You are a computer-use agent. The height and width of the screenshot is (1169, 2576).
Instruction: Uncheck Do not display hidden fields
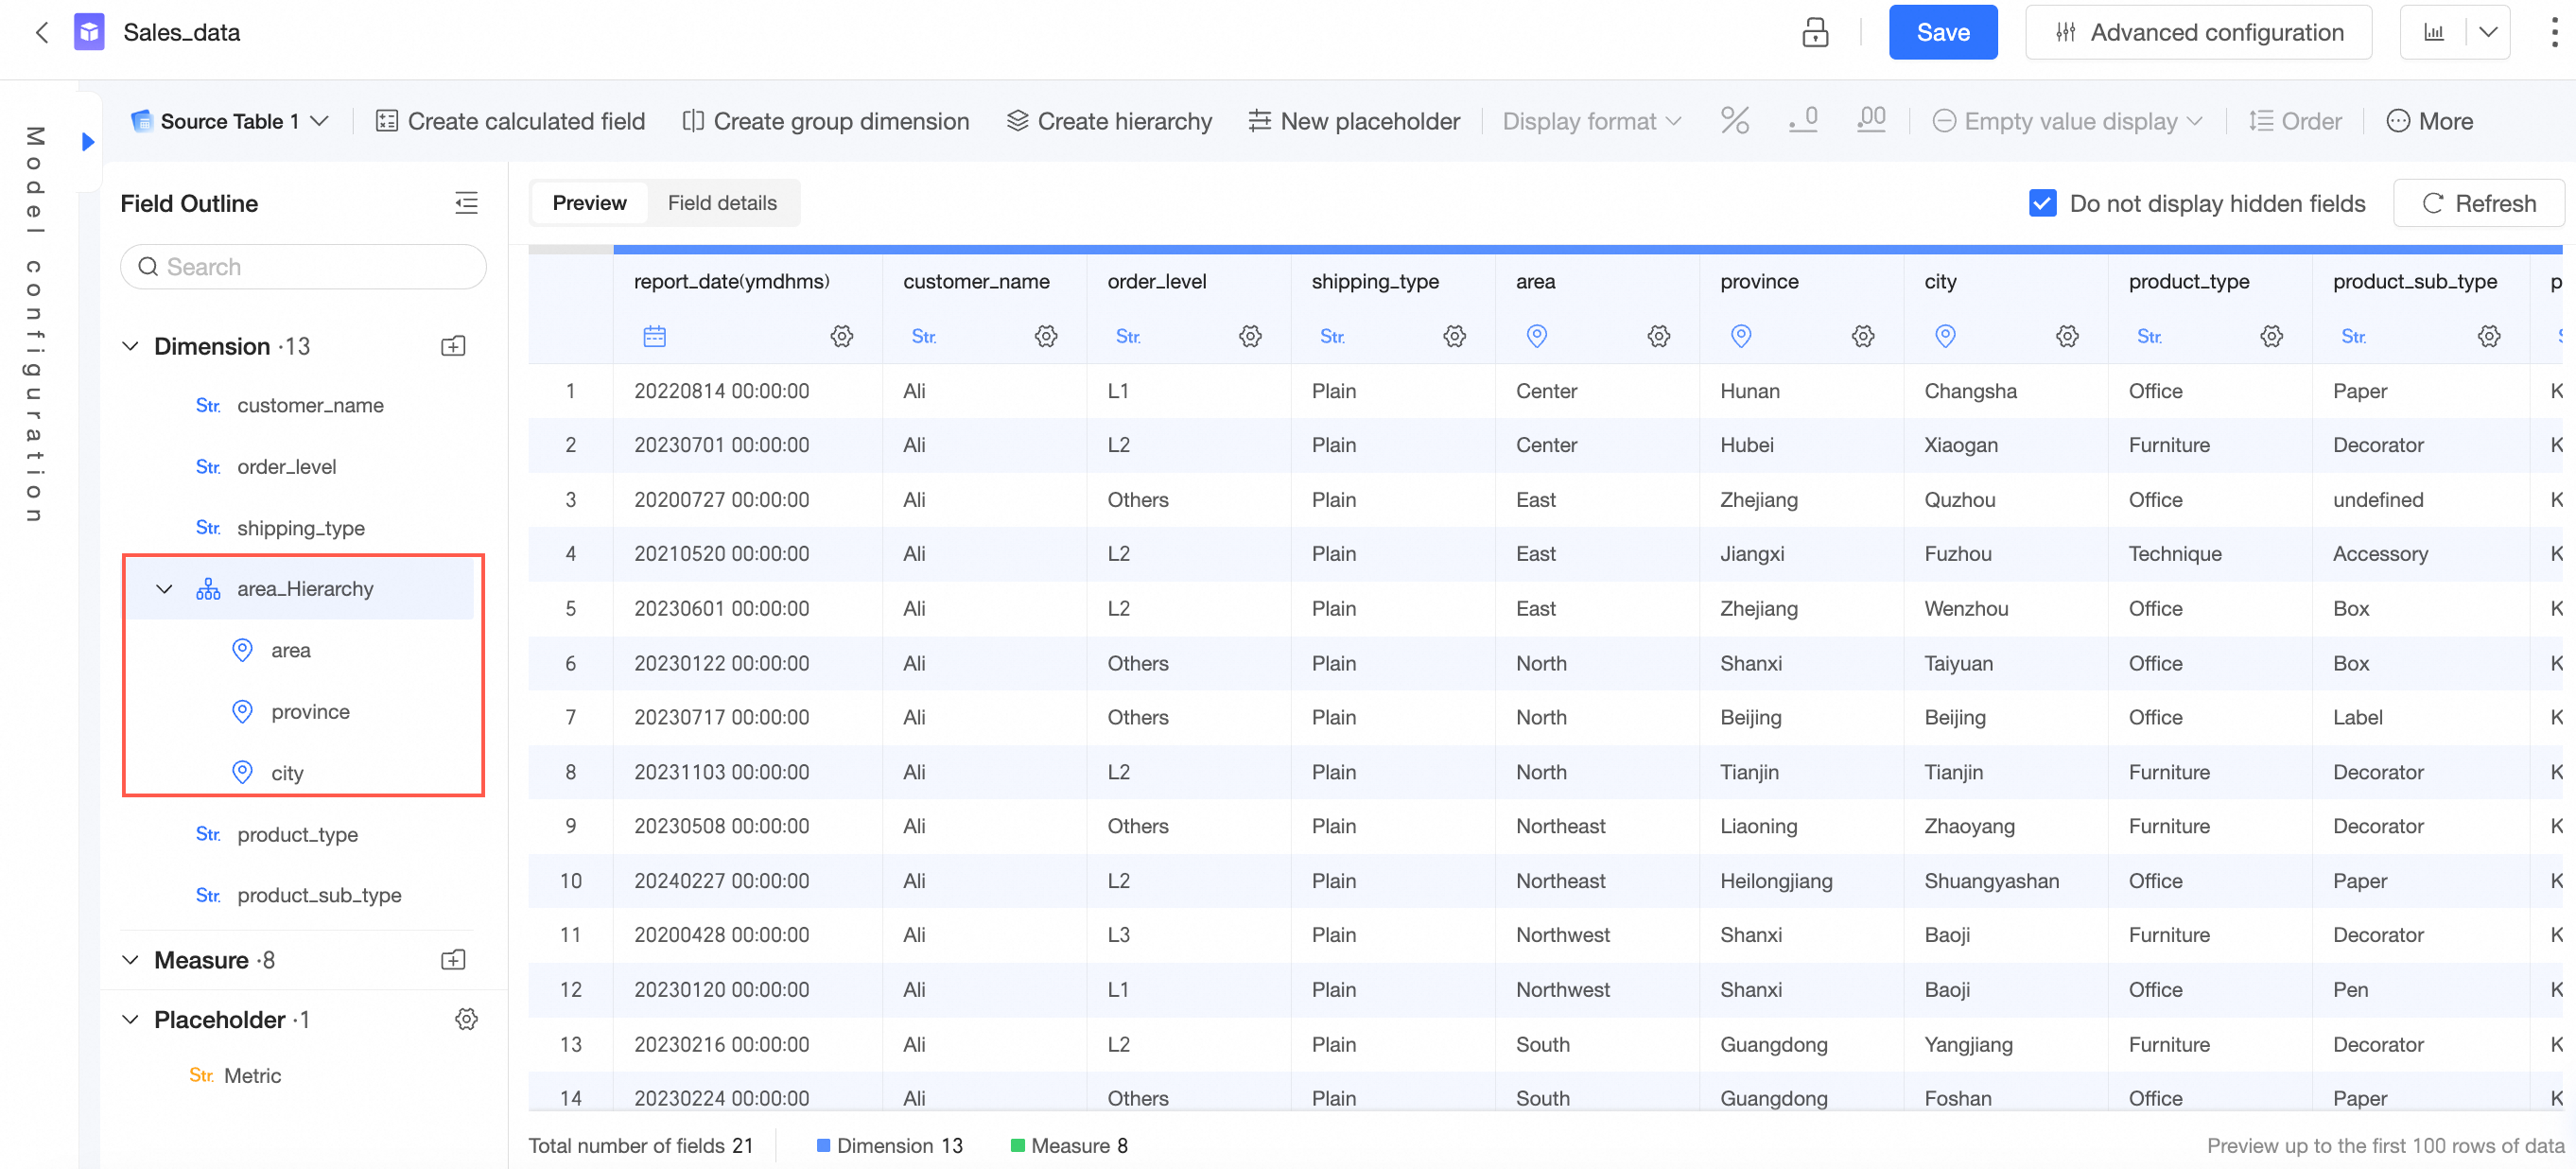[2042, 203]
